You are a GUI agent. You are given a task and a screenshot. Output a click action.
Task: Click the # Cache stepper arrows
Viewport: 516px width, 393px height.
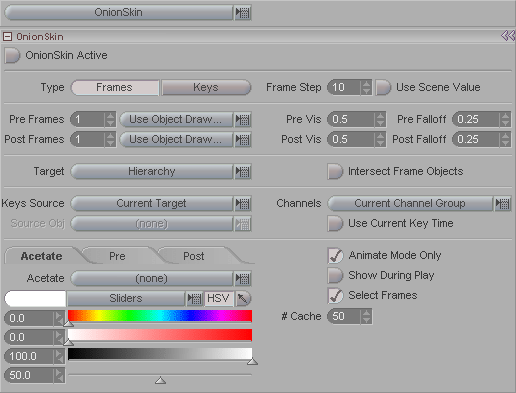[366, 316]
